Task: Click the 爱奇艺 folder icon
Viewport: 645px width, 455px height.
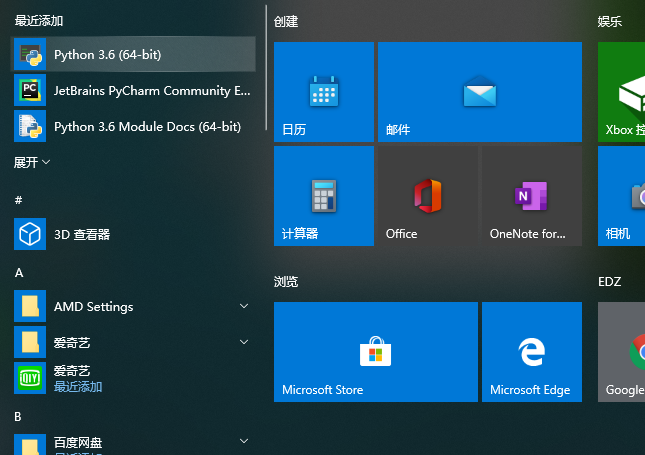Action: pyautogui.click(x=30, y=342)
